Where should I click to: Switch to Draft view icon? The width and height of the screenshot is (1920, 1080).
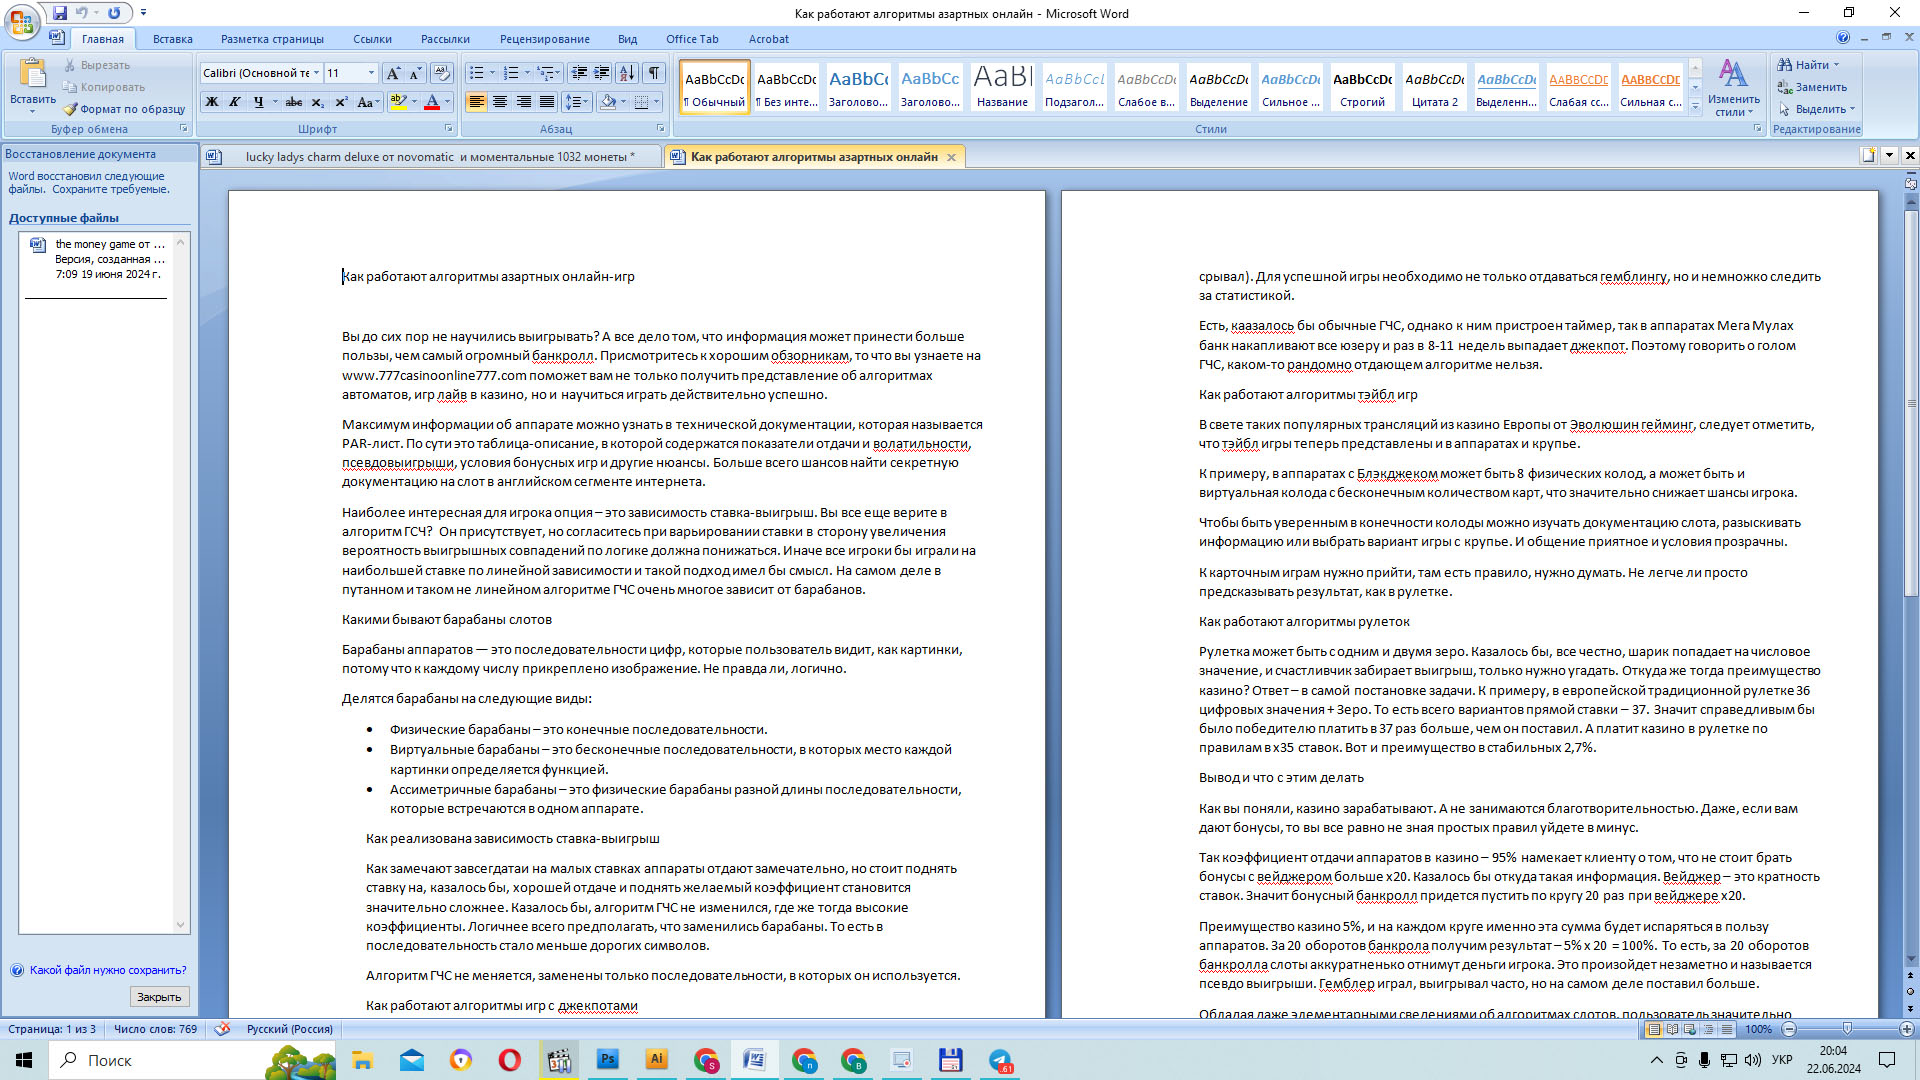click(x=1726, y=1029)
